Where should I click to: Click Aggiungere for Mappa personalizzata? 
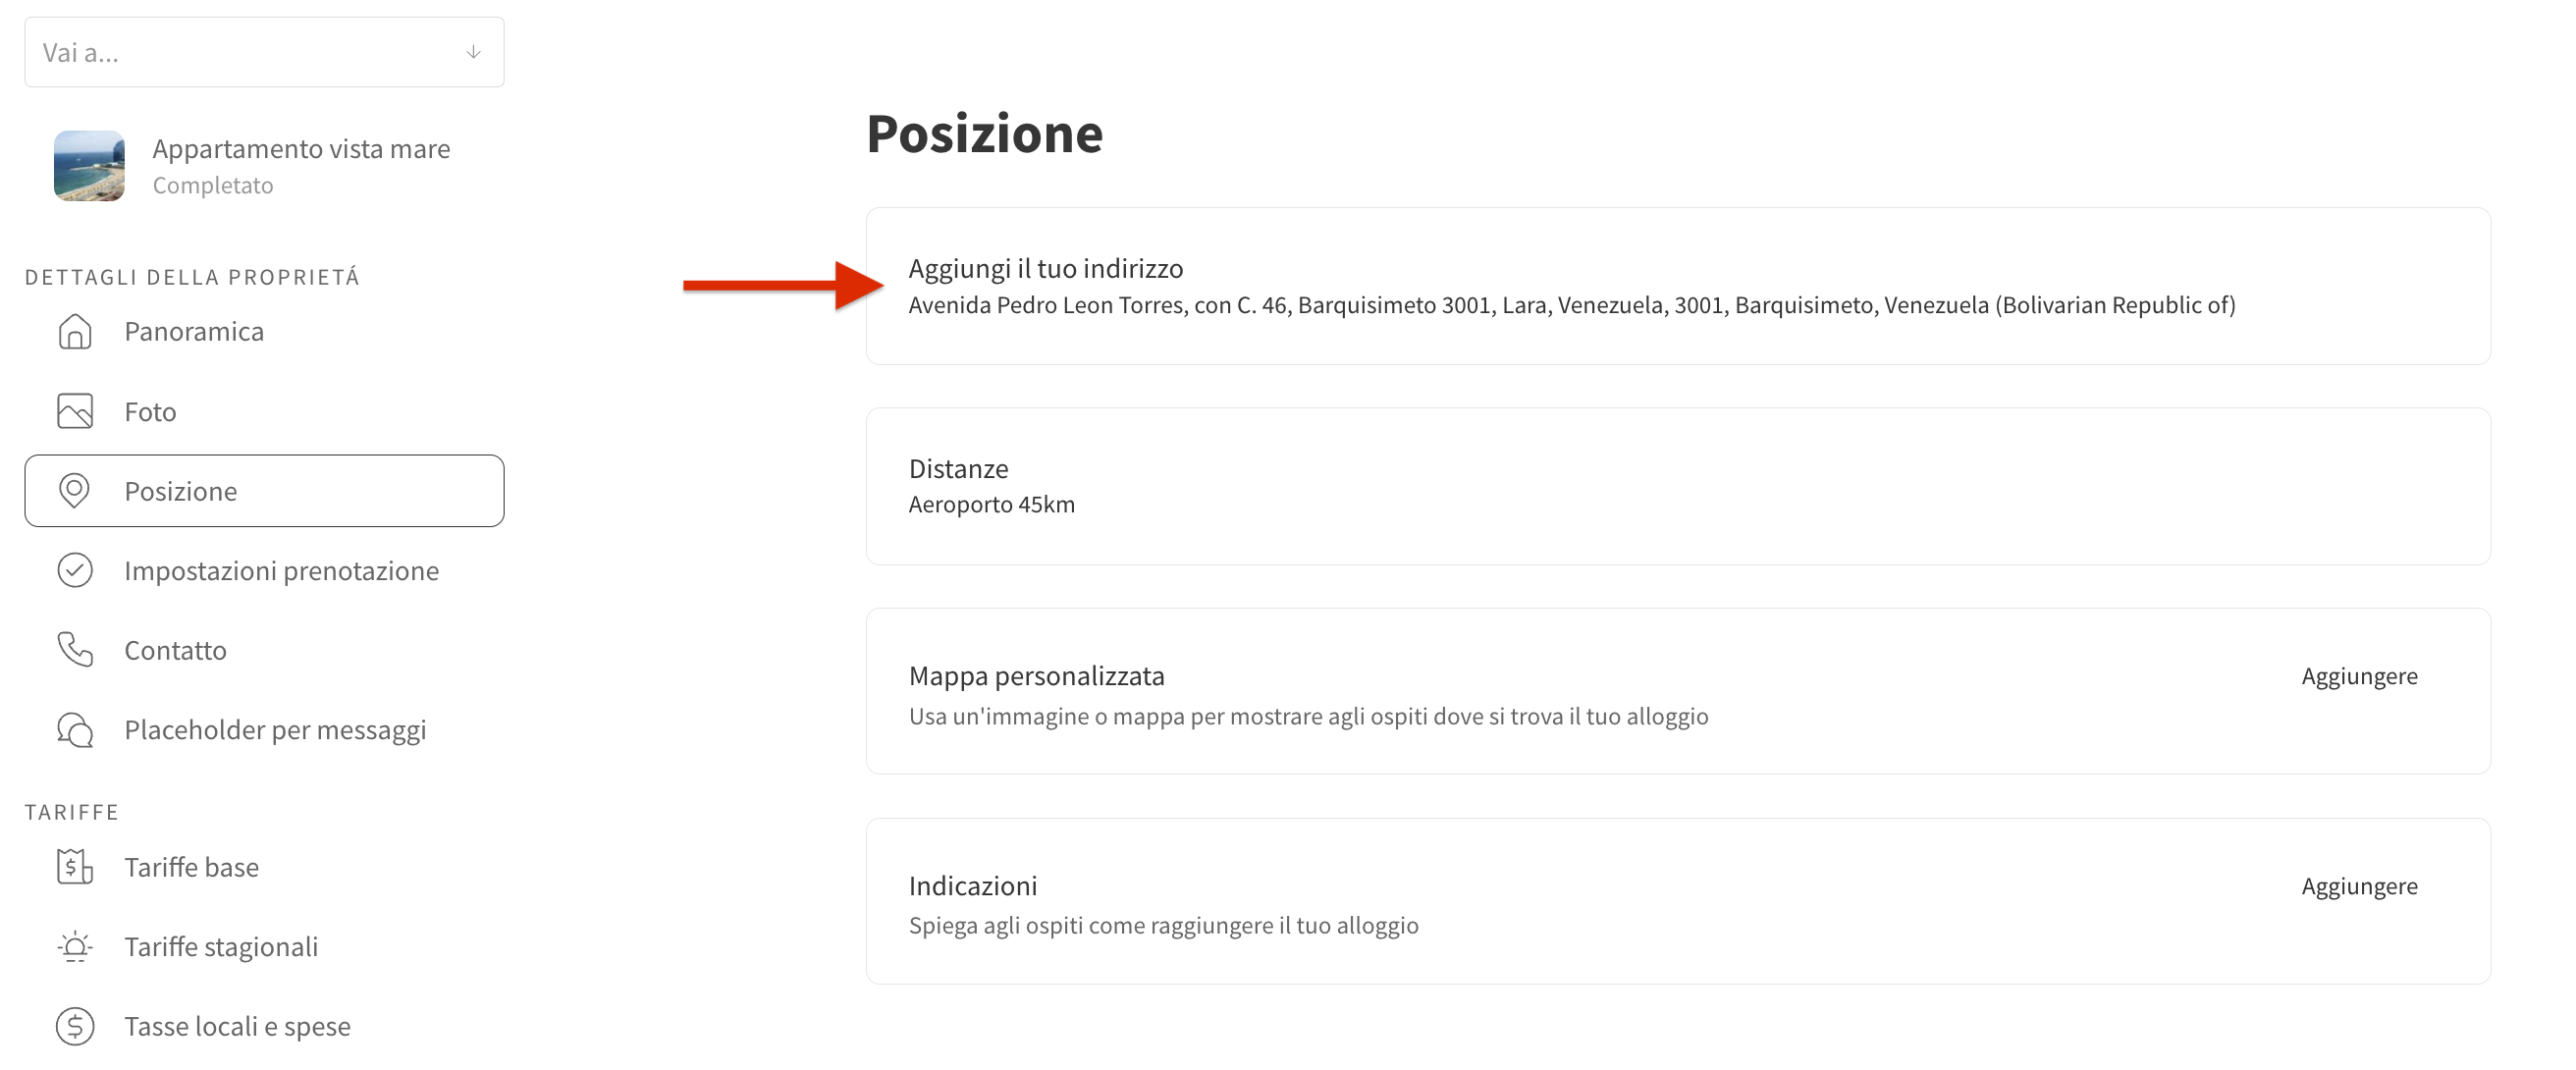tap(2359, 676)
